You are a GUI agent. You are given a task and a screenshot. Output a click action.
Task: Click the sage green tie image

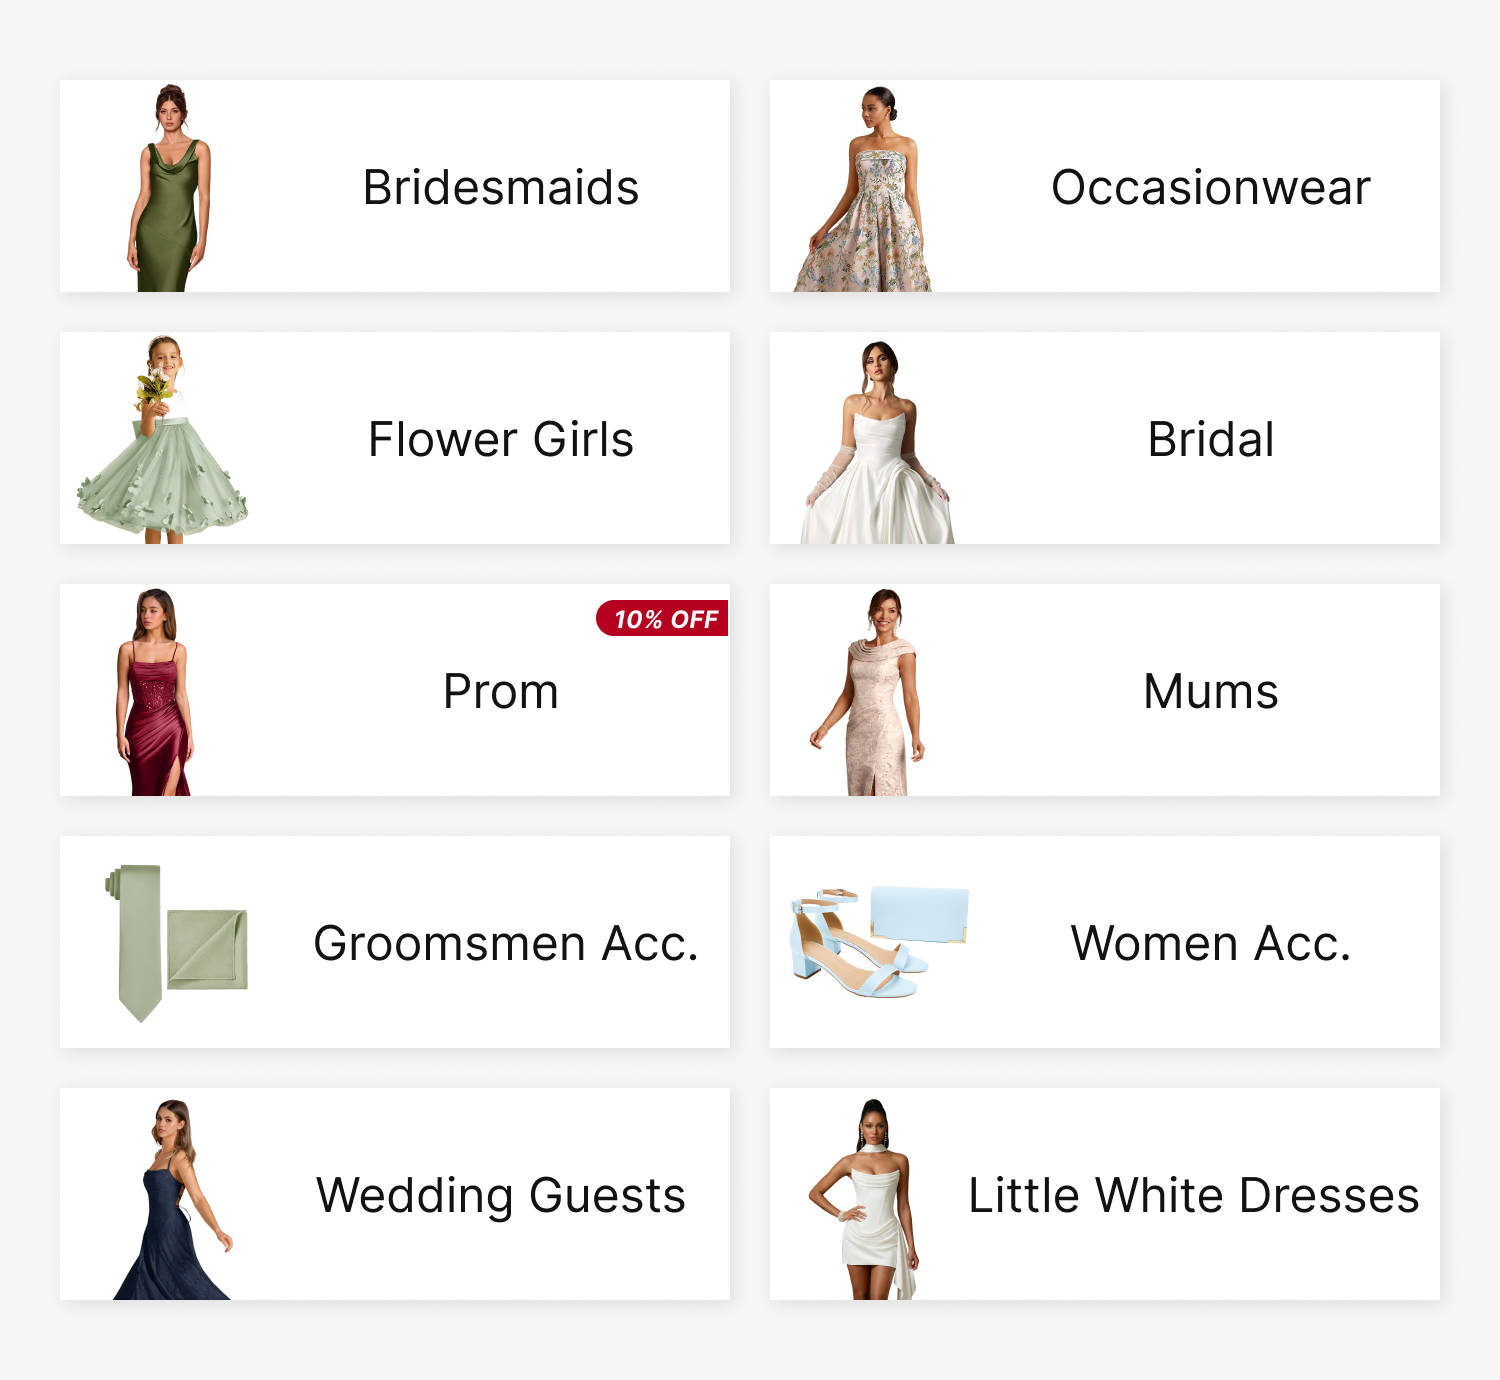(x=176, y=943)
